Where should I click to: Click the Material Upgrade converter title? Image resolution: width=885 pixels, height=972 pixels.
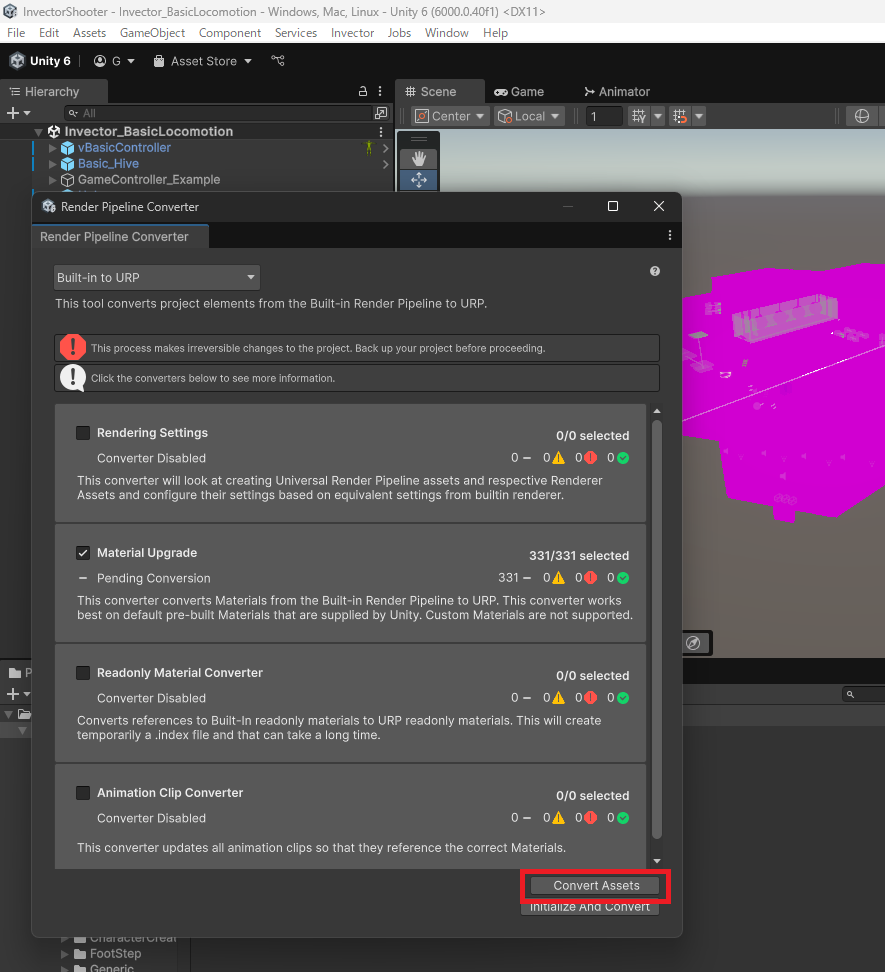tap(147, 553)
